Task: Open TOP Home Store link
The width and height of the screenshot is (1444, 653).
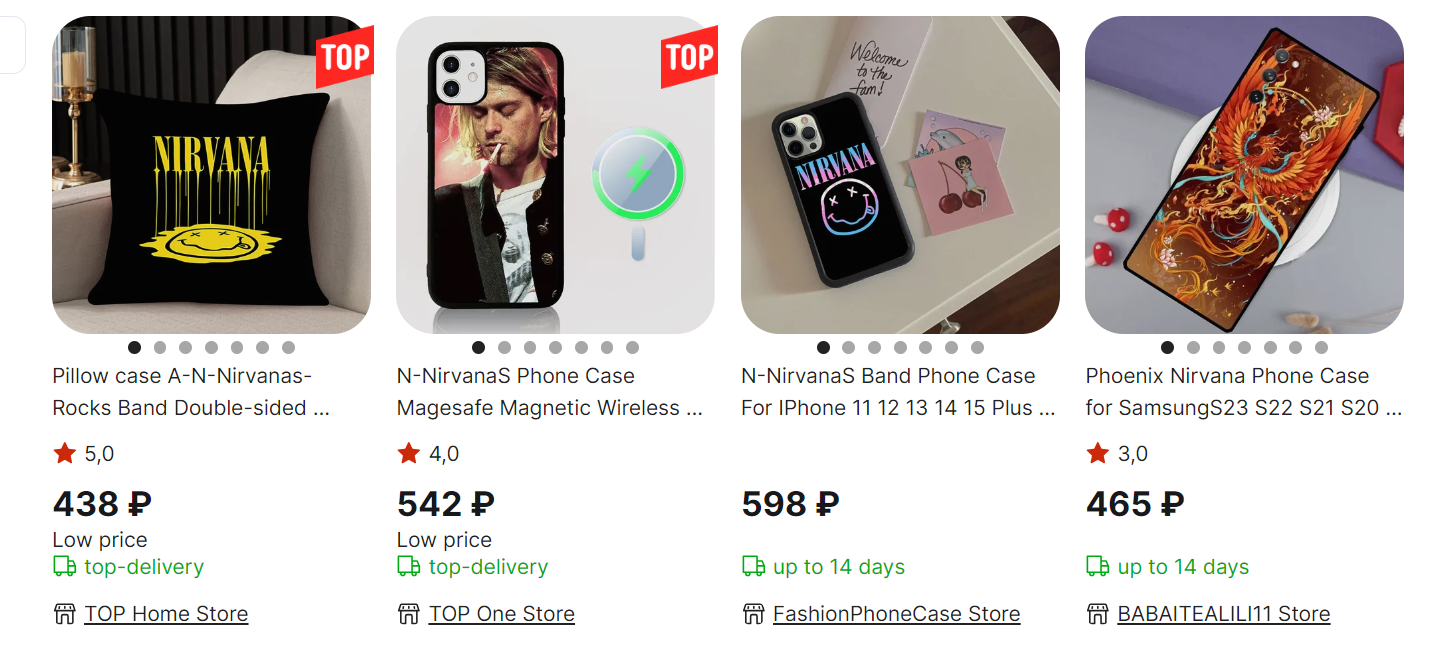Action: click(166, 614)
